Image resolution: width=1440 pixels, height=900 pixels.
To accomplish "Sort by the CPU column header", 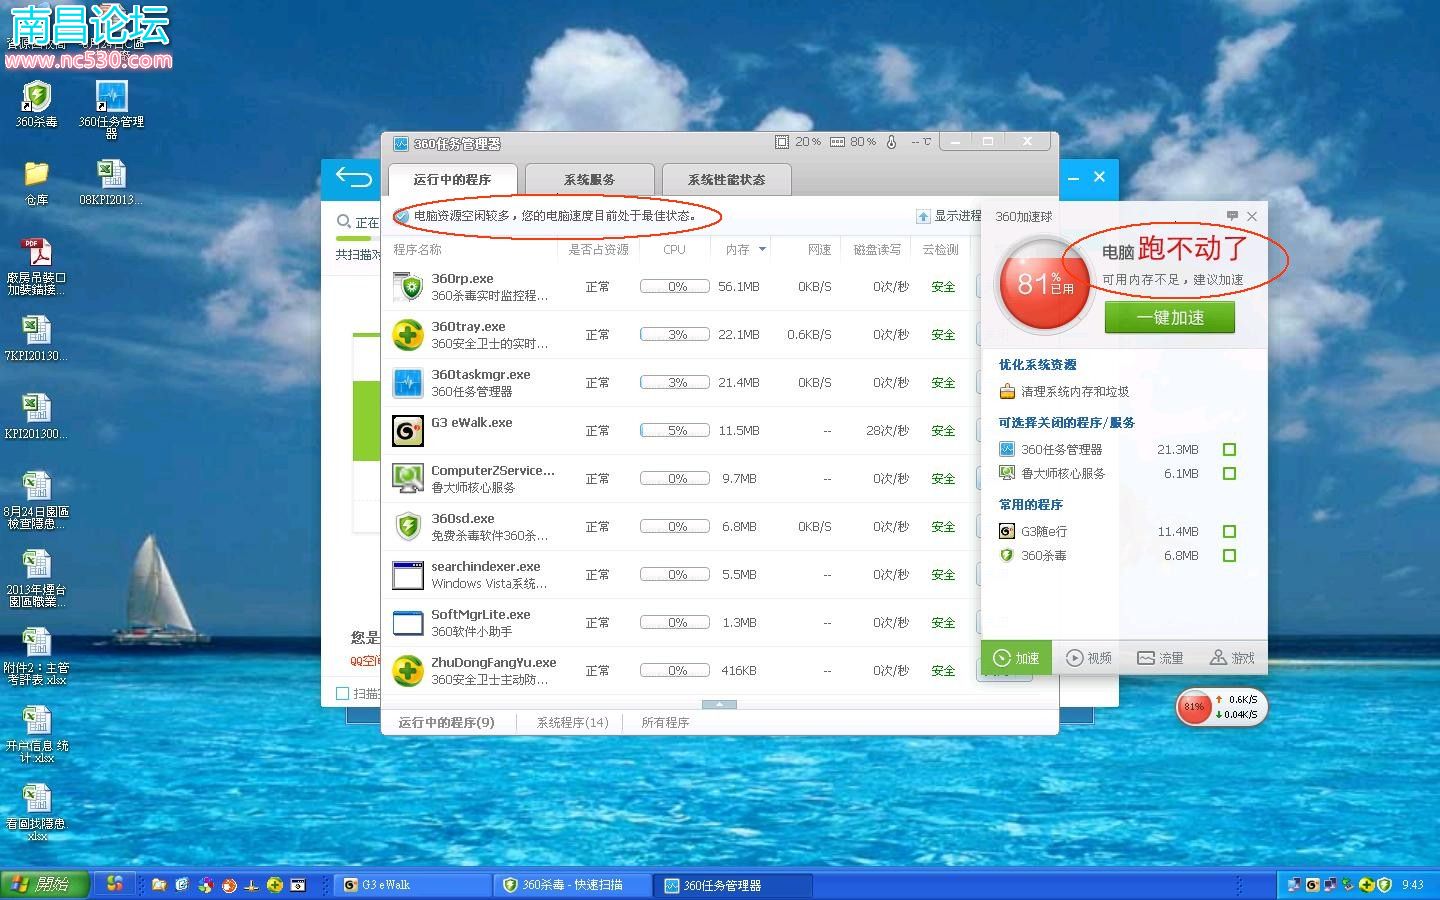I will click(x=674, y=249).
